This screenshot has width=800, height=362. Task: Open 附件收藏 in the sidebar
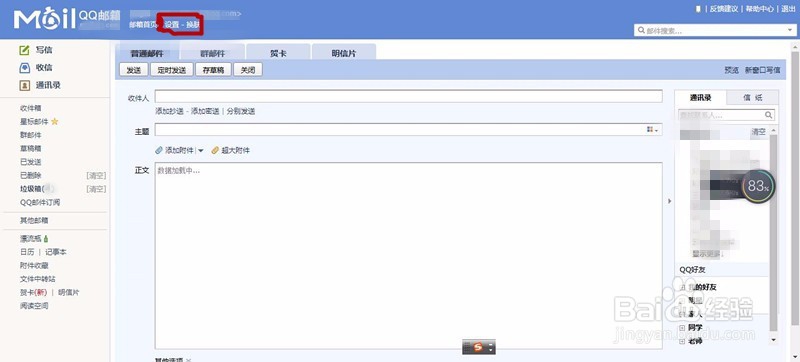pos(34,266)
